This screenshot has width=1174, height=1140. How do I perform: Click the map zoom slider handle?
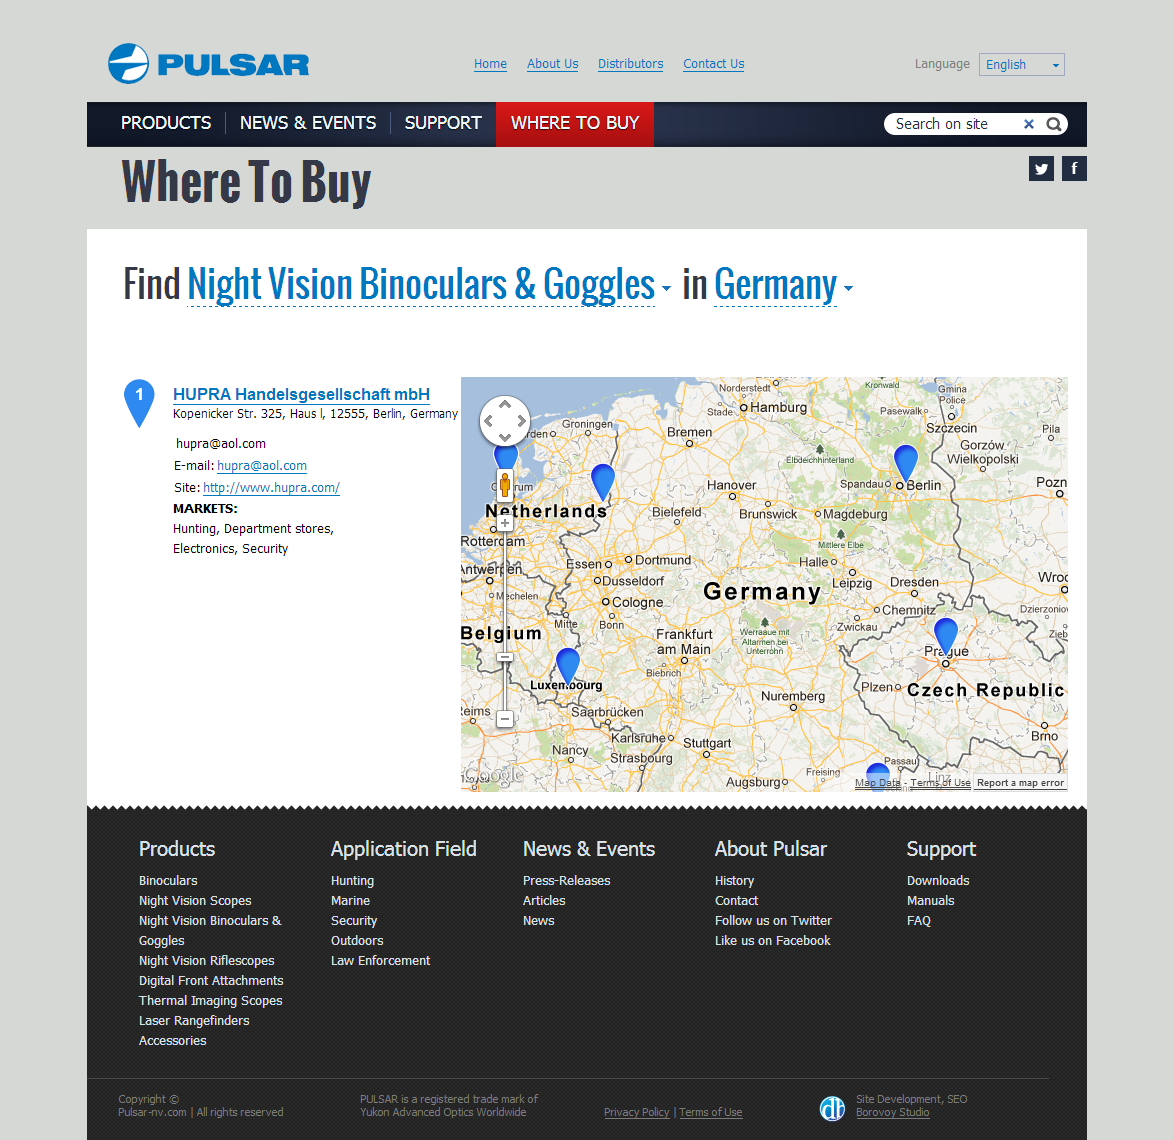click(505, 657)
